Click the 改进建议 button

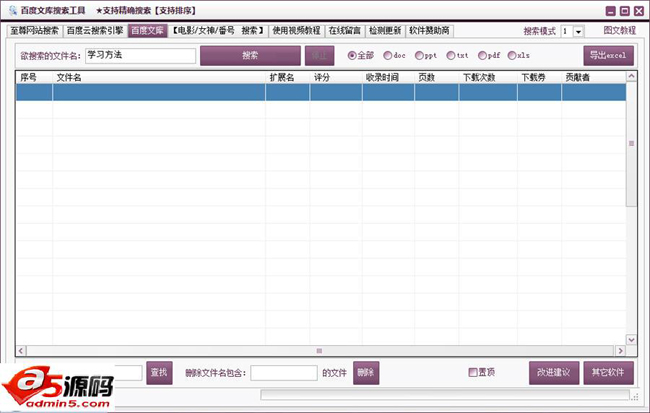[554, 373]
